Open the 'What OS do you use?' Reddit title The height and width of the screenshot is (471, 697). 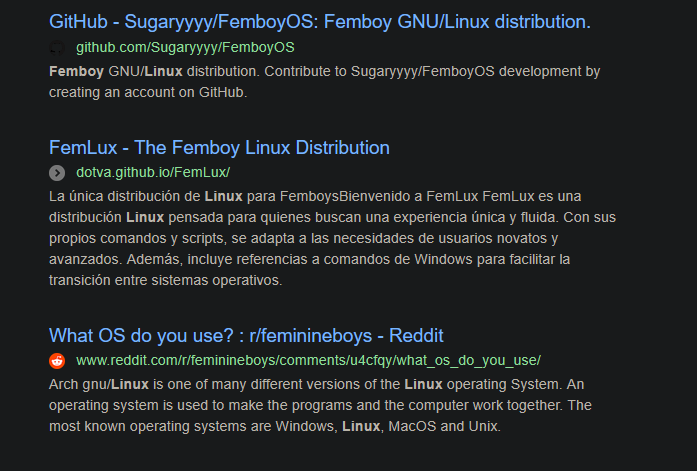(246, 335)
